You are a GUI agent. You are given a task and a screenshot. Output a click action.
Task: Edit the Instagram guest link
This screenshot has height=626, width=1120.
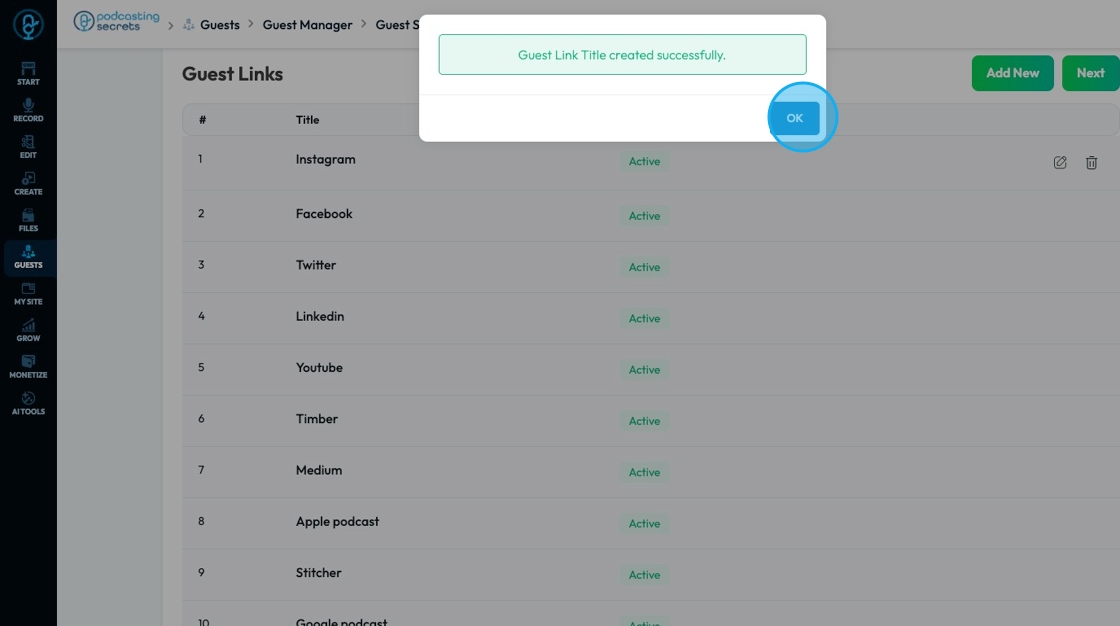1060,162
